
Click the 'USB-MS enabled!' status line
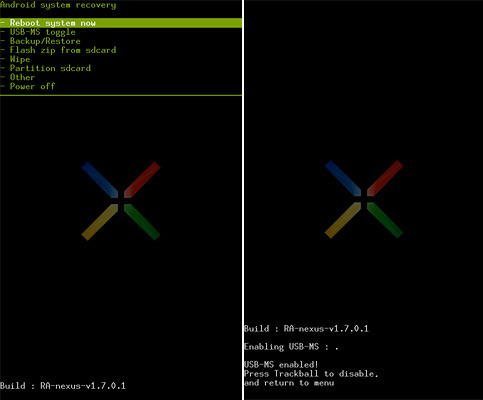[281, 364]
